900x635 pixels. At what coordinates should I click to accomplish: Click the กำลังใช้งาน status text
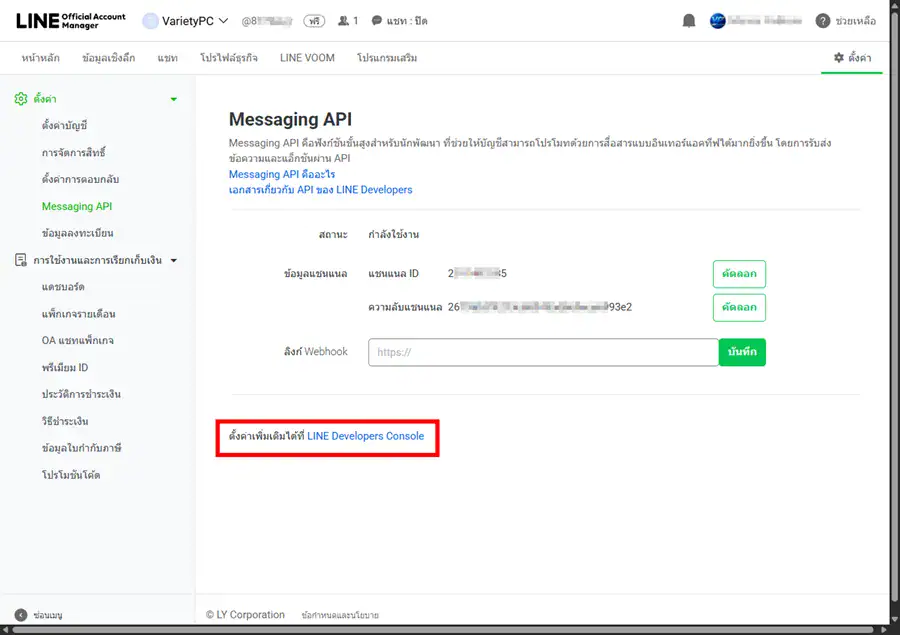pos(394,234)
